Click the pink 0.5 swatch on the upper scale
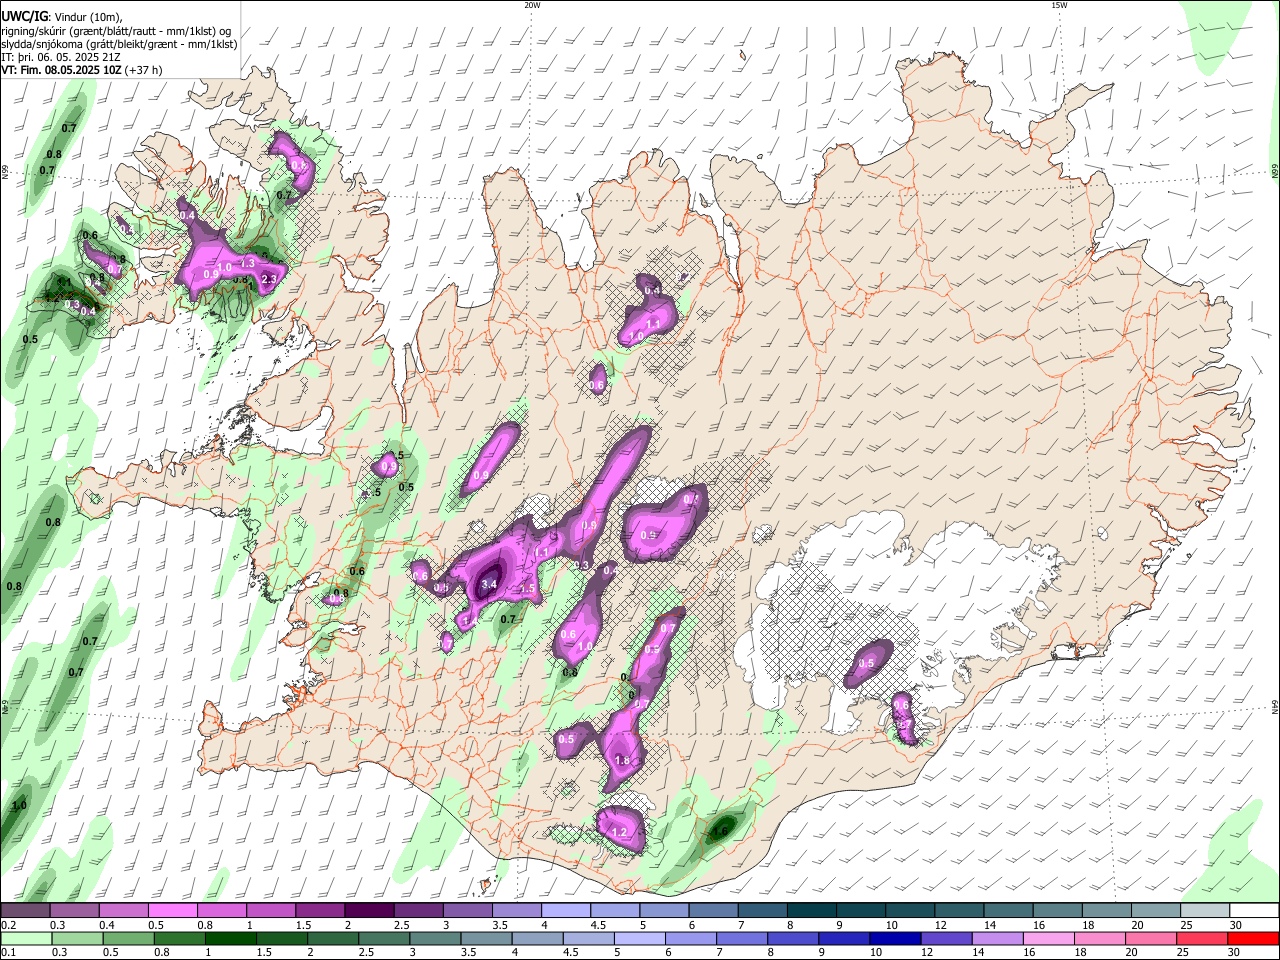The image size is (1280, 960). 172,910
